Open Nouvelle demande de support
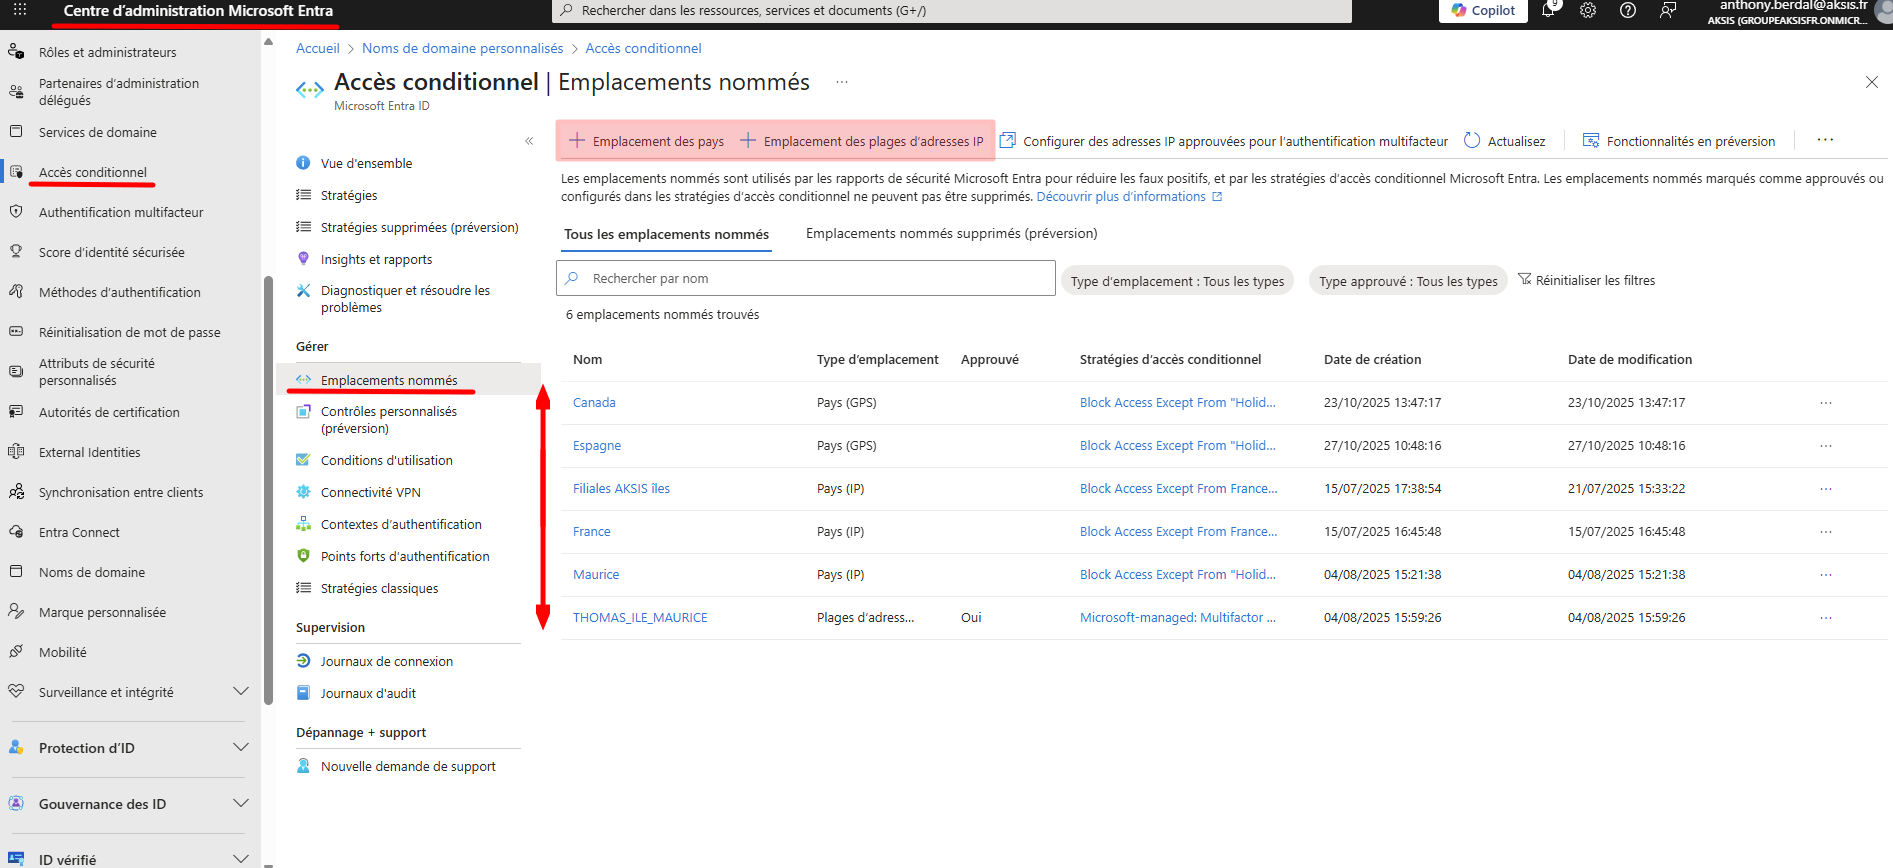This screenshot has height=868, width=1893. coord(408,766)
